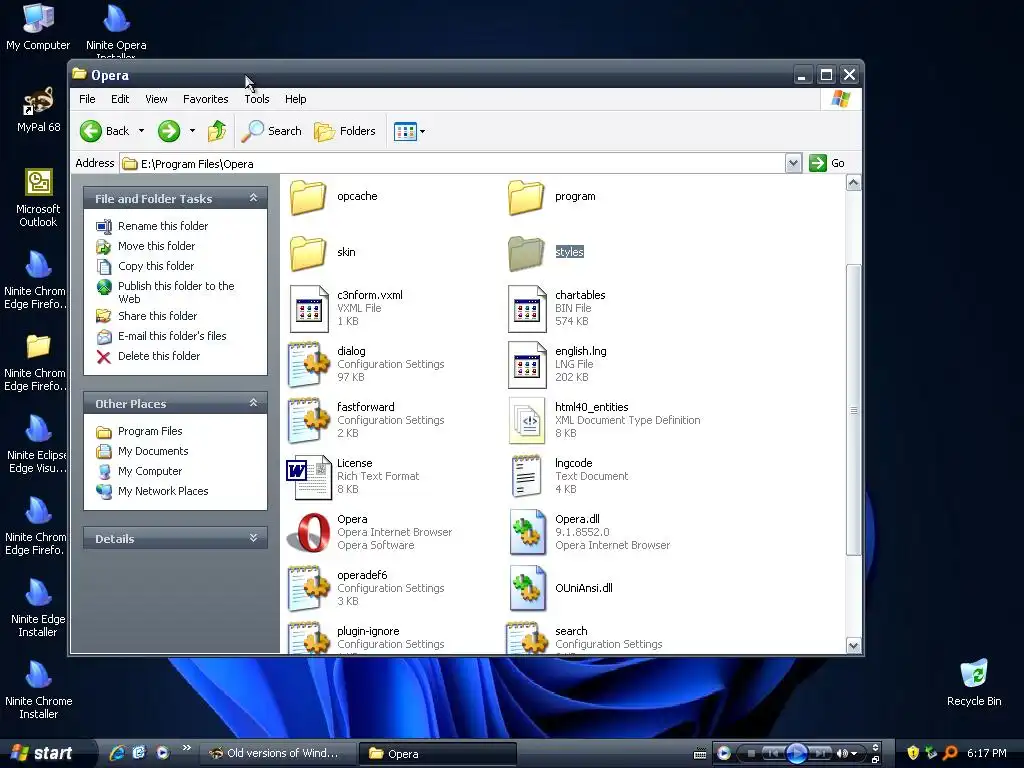Image resolution: width=1024 pixels, height=768 pixels.
Task: Open the Edit menu
Action: pos(120,99)
